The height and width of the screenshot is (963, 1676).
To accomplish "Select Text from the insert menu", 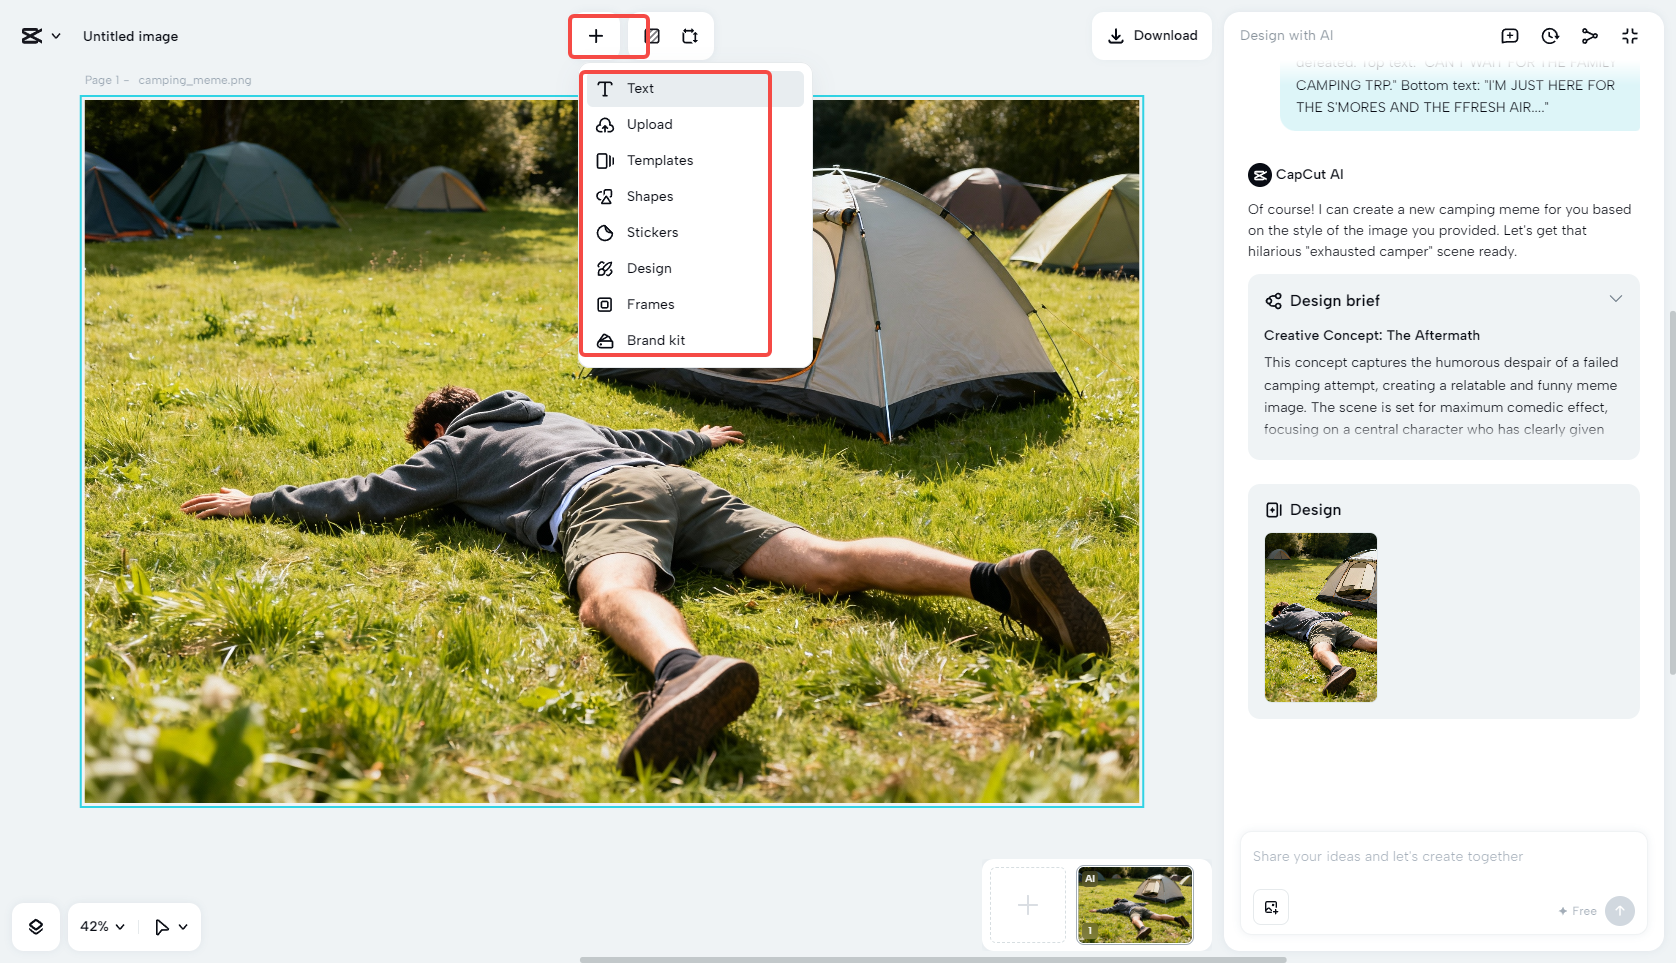I will click(x=640, y=88).
